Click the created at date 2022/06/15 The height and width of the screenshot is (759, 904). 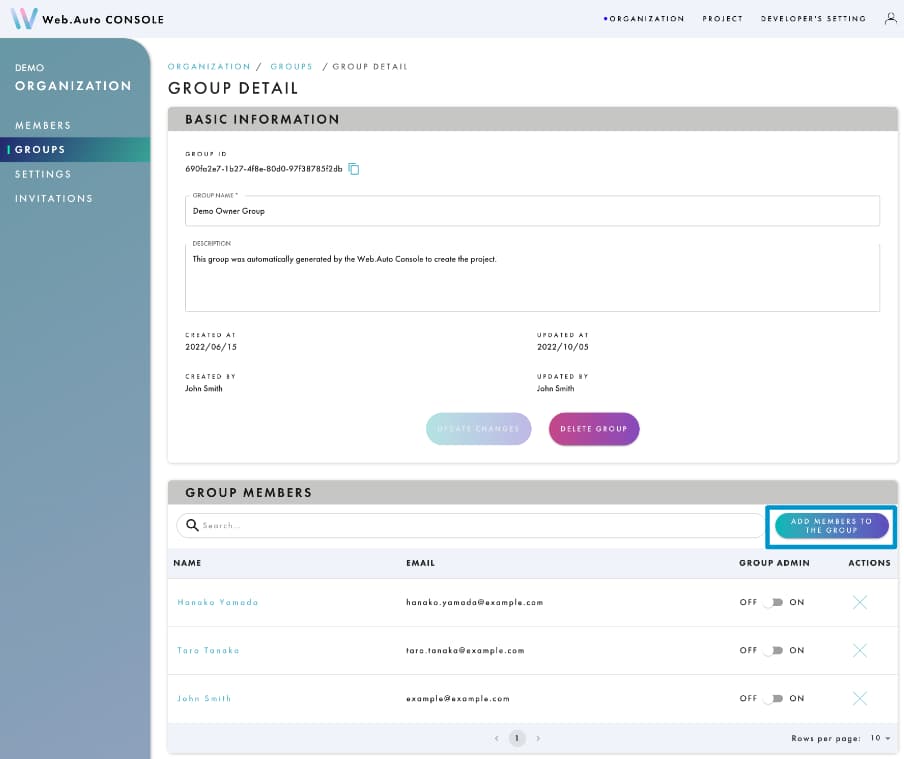210,347
